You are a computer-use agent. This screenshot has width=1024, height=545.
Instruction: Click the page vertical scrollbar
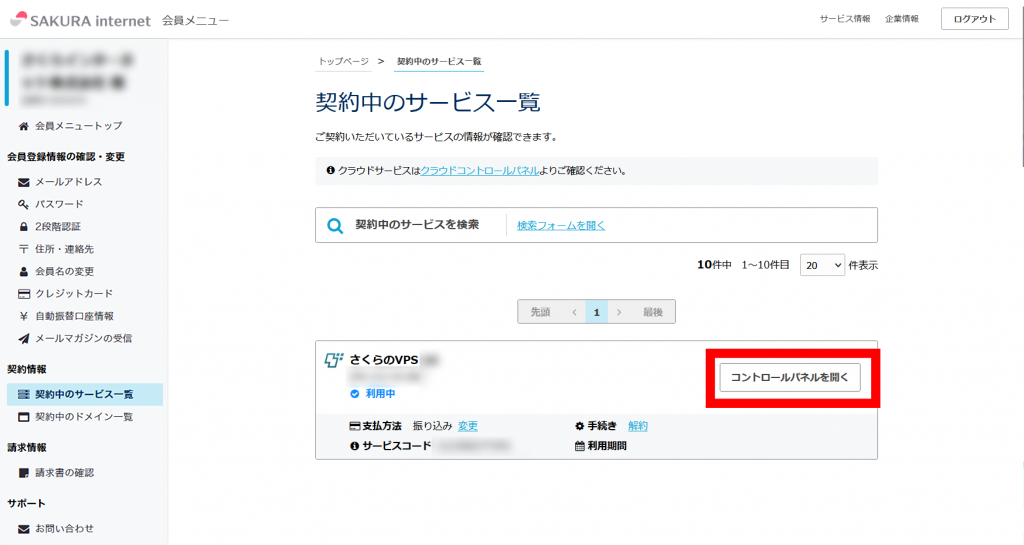pos(1021,85)
